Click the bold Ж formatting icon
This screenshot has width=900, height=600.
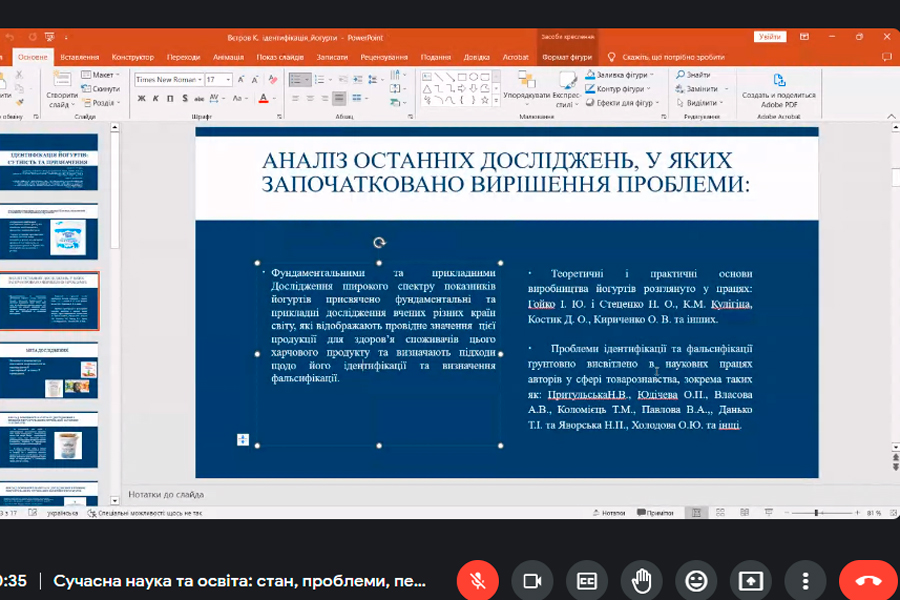click(141, 98)
